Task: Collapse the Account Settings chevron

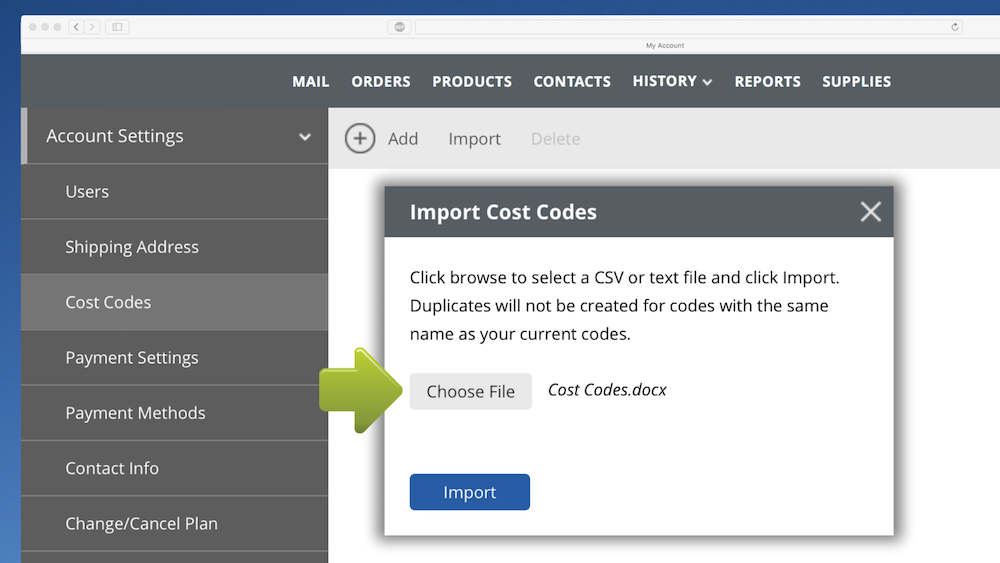Action: (x=305, y=136)
